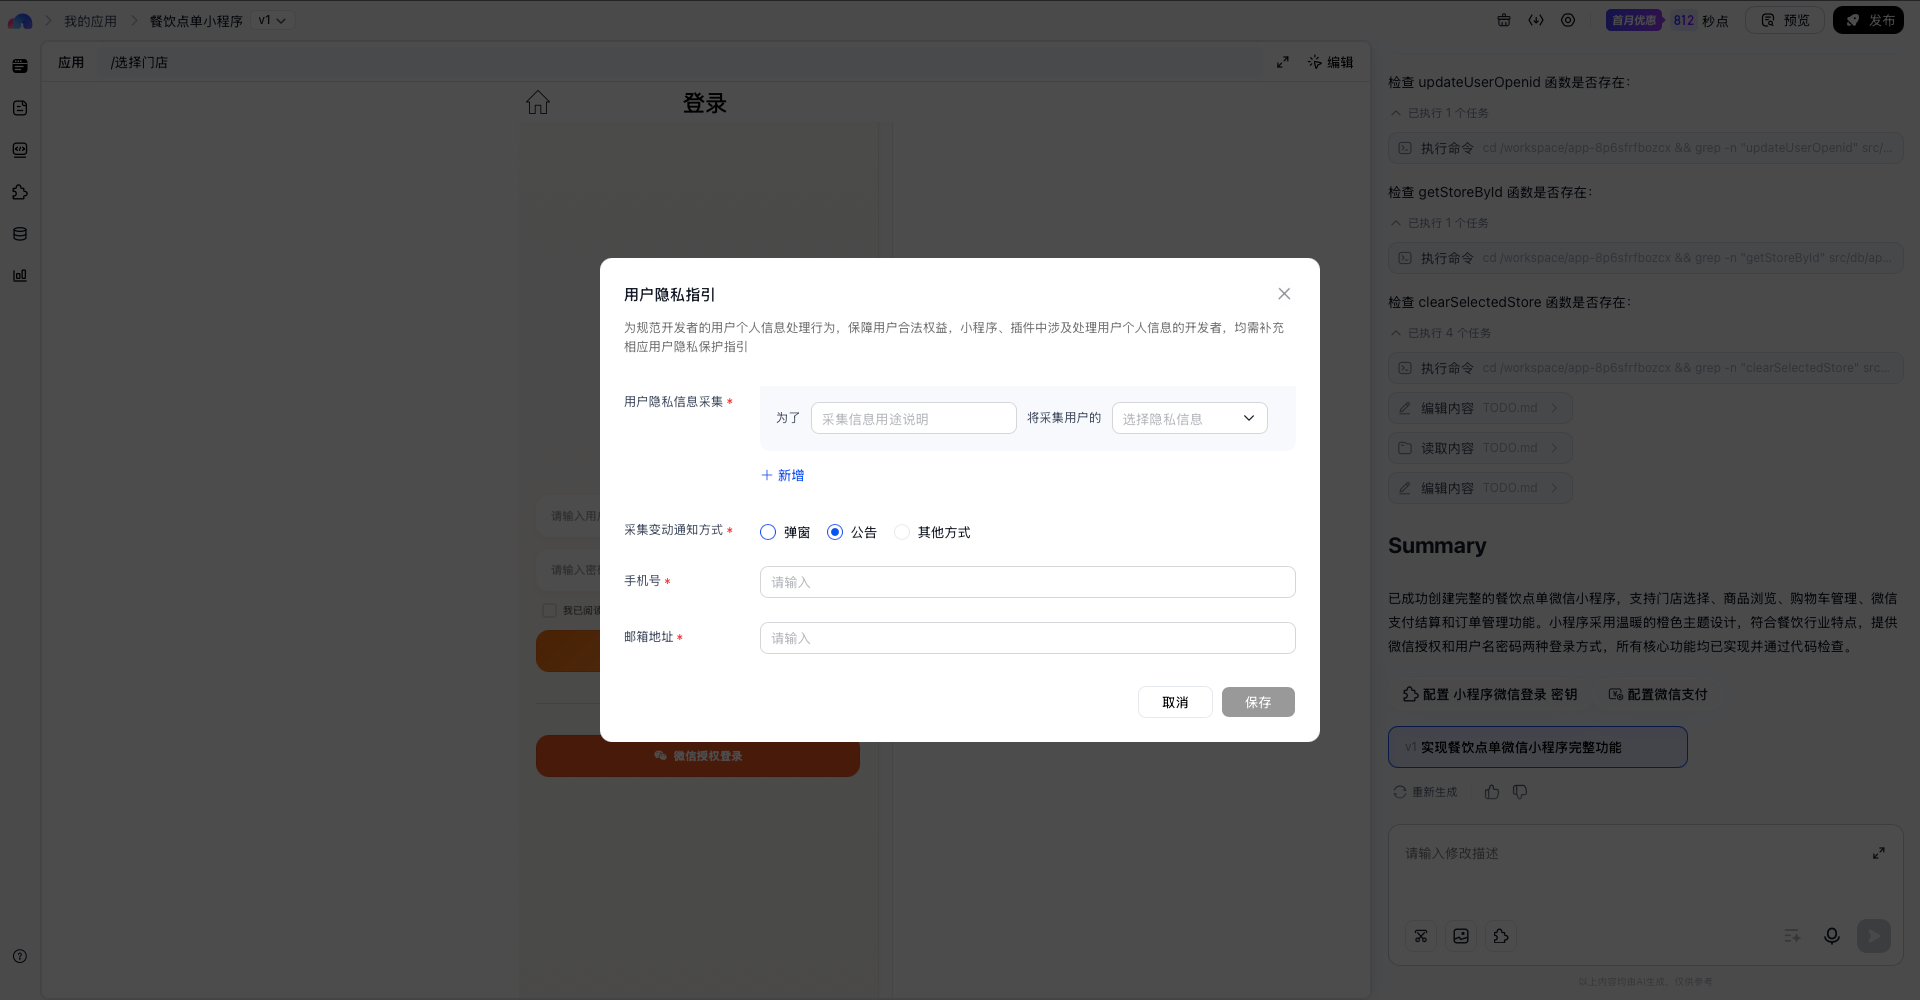The width and height of the screenshot is (1920, 1000).
Task: Click the microphone voice input icon
Action: (x=1831, y=936)
